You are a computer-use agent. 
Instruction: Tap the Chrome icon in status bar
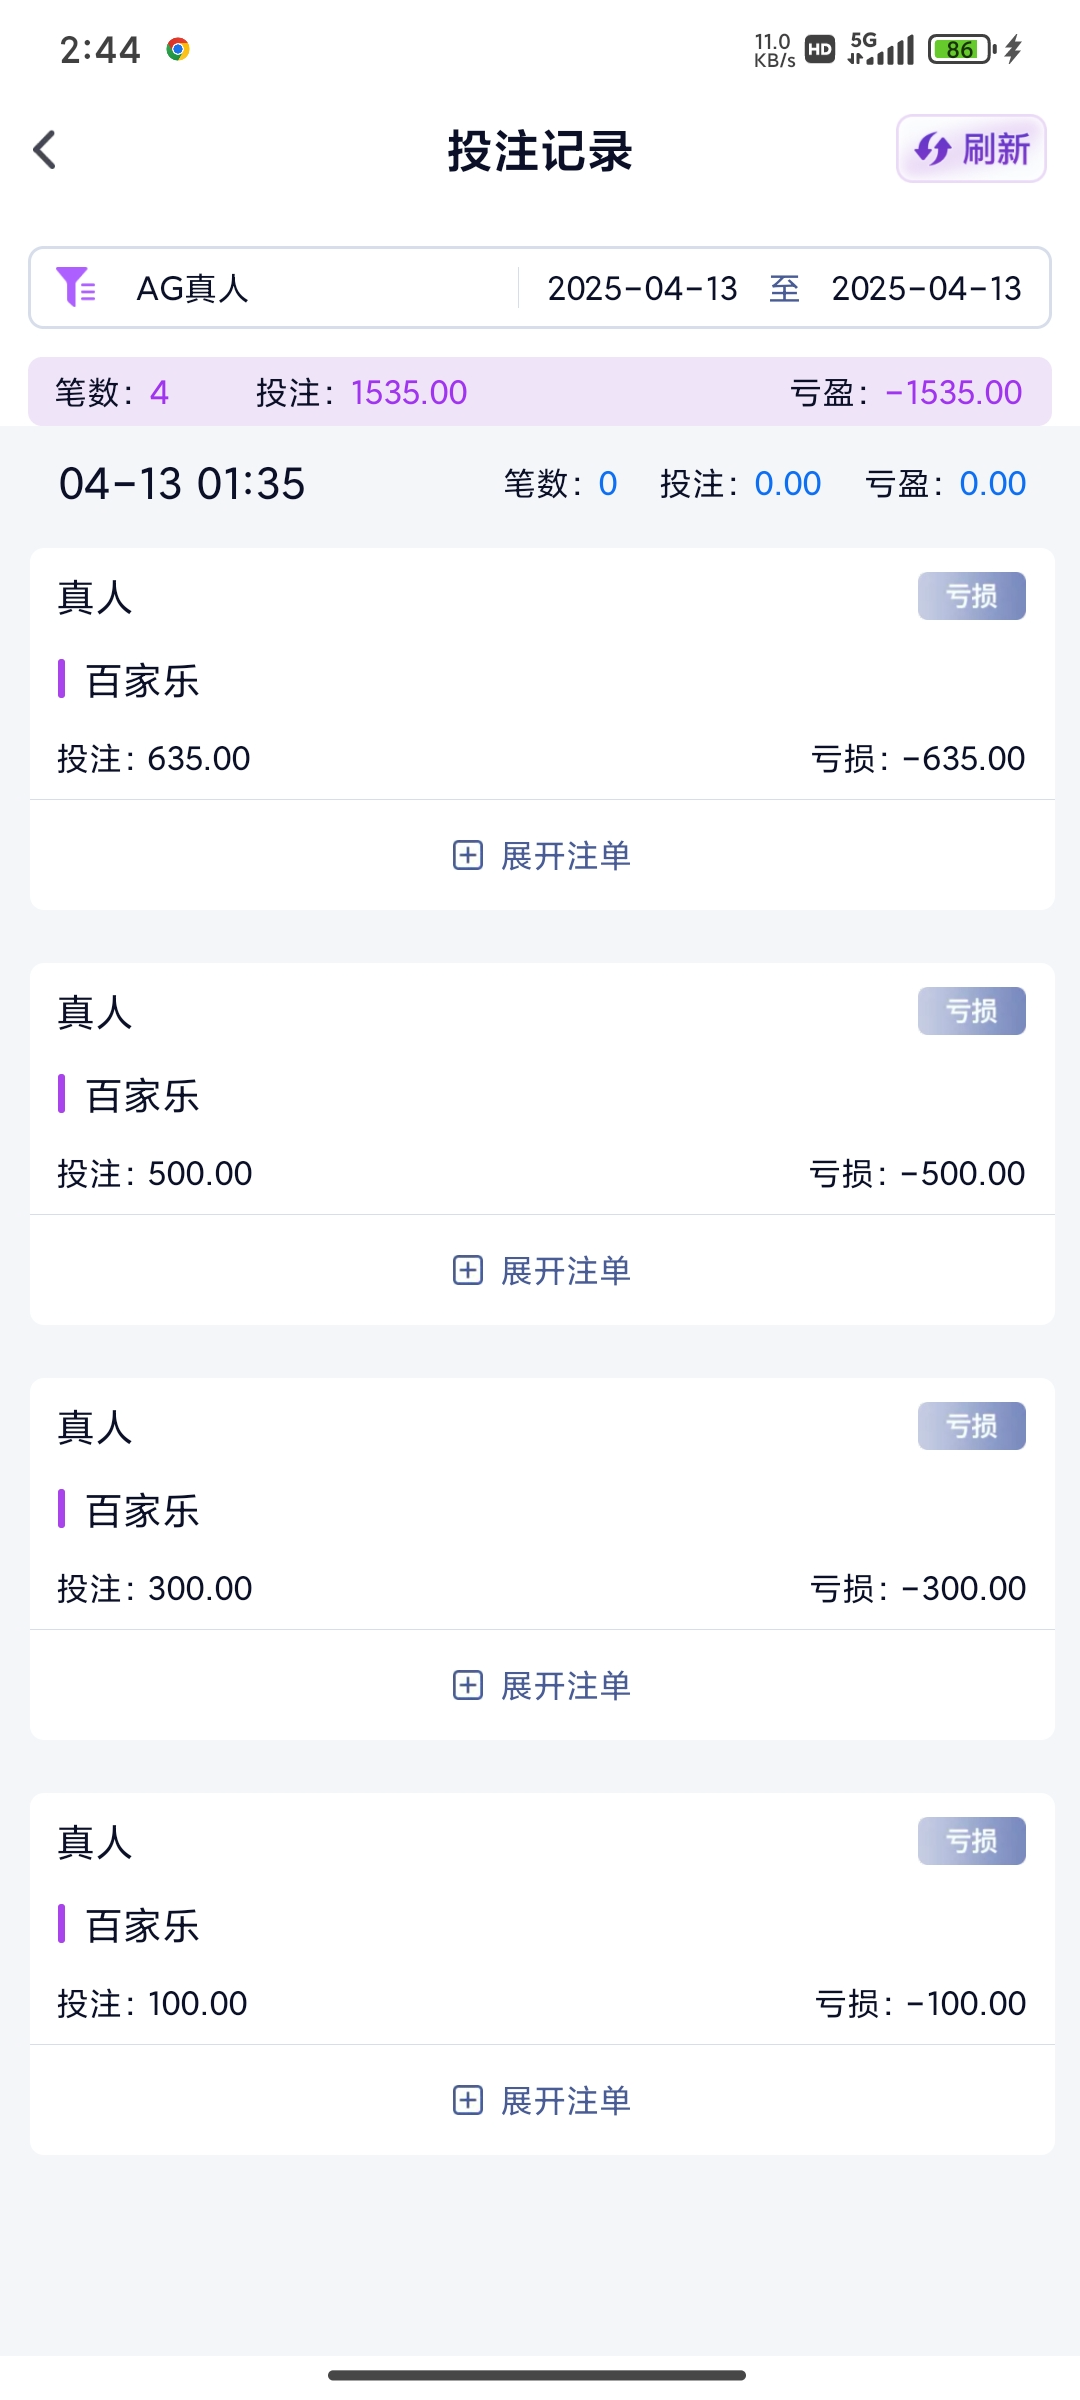pos(178,49)
